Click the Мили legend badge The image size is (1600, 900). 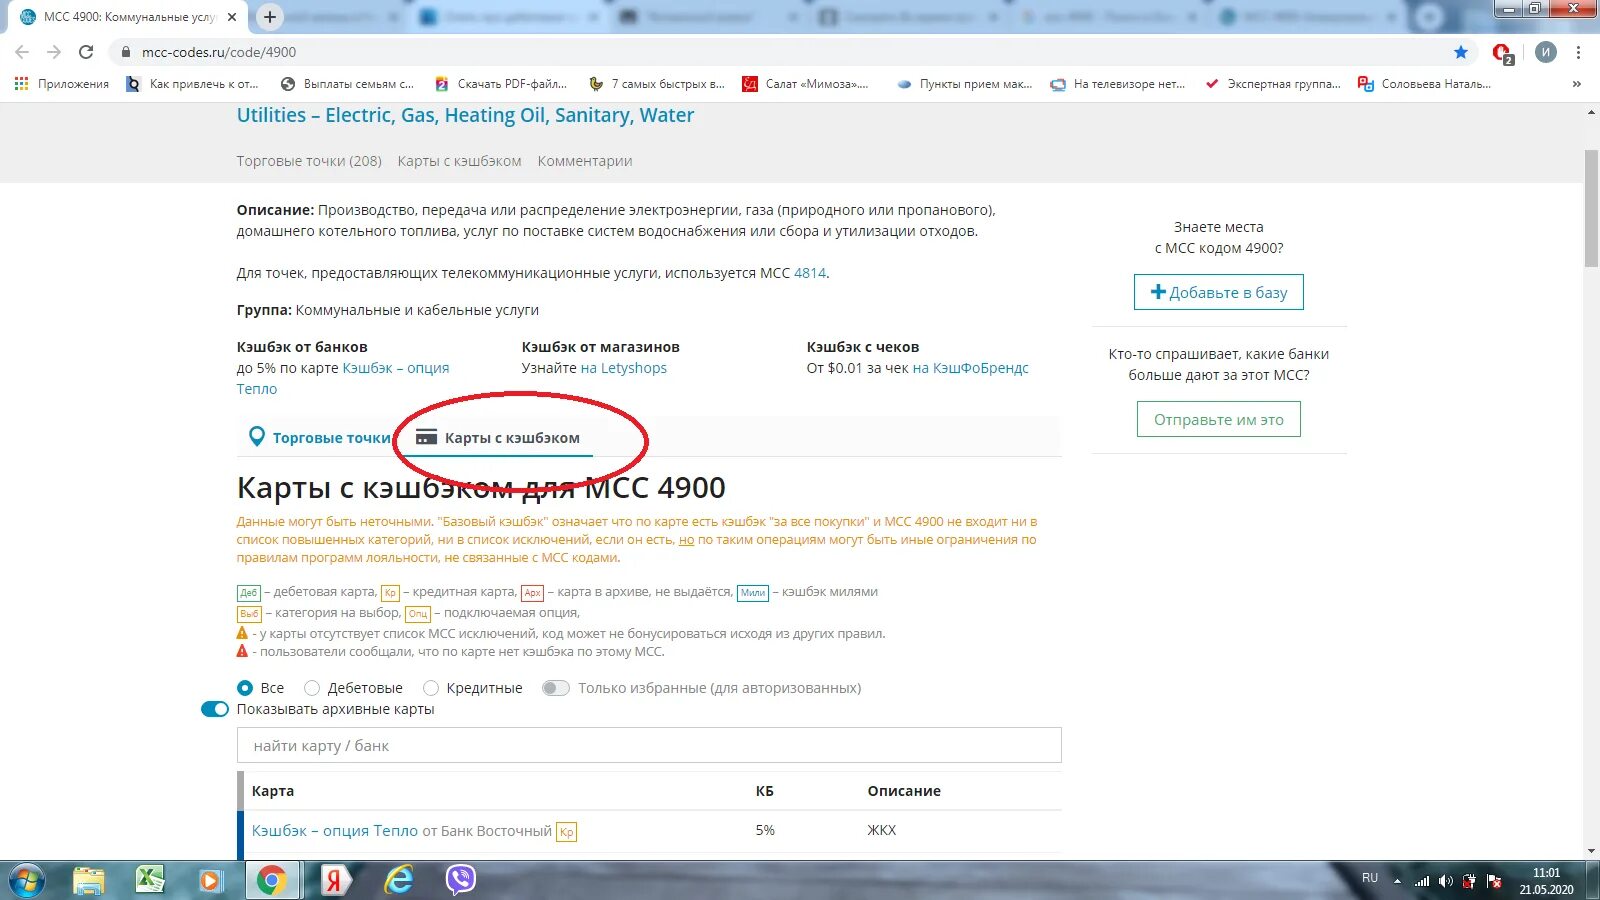click(x=753, y=593)
